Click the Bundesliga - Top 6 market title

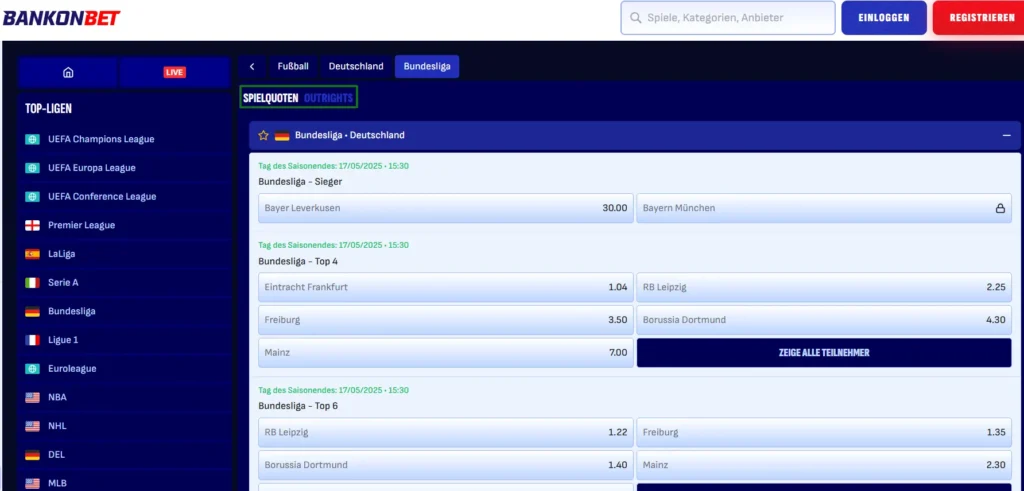(298, 406)
